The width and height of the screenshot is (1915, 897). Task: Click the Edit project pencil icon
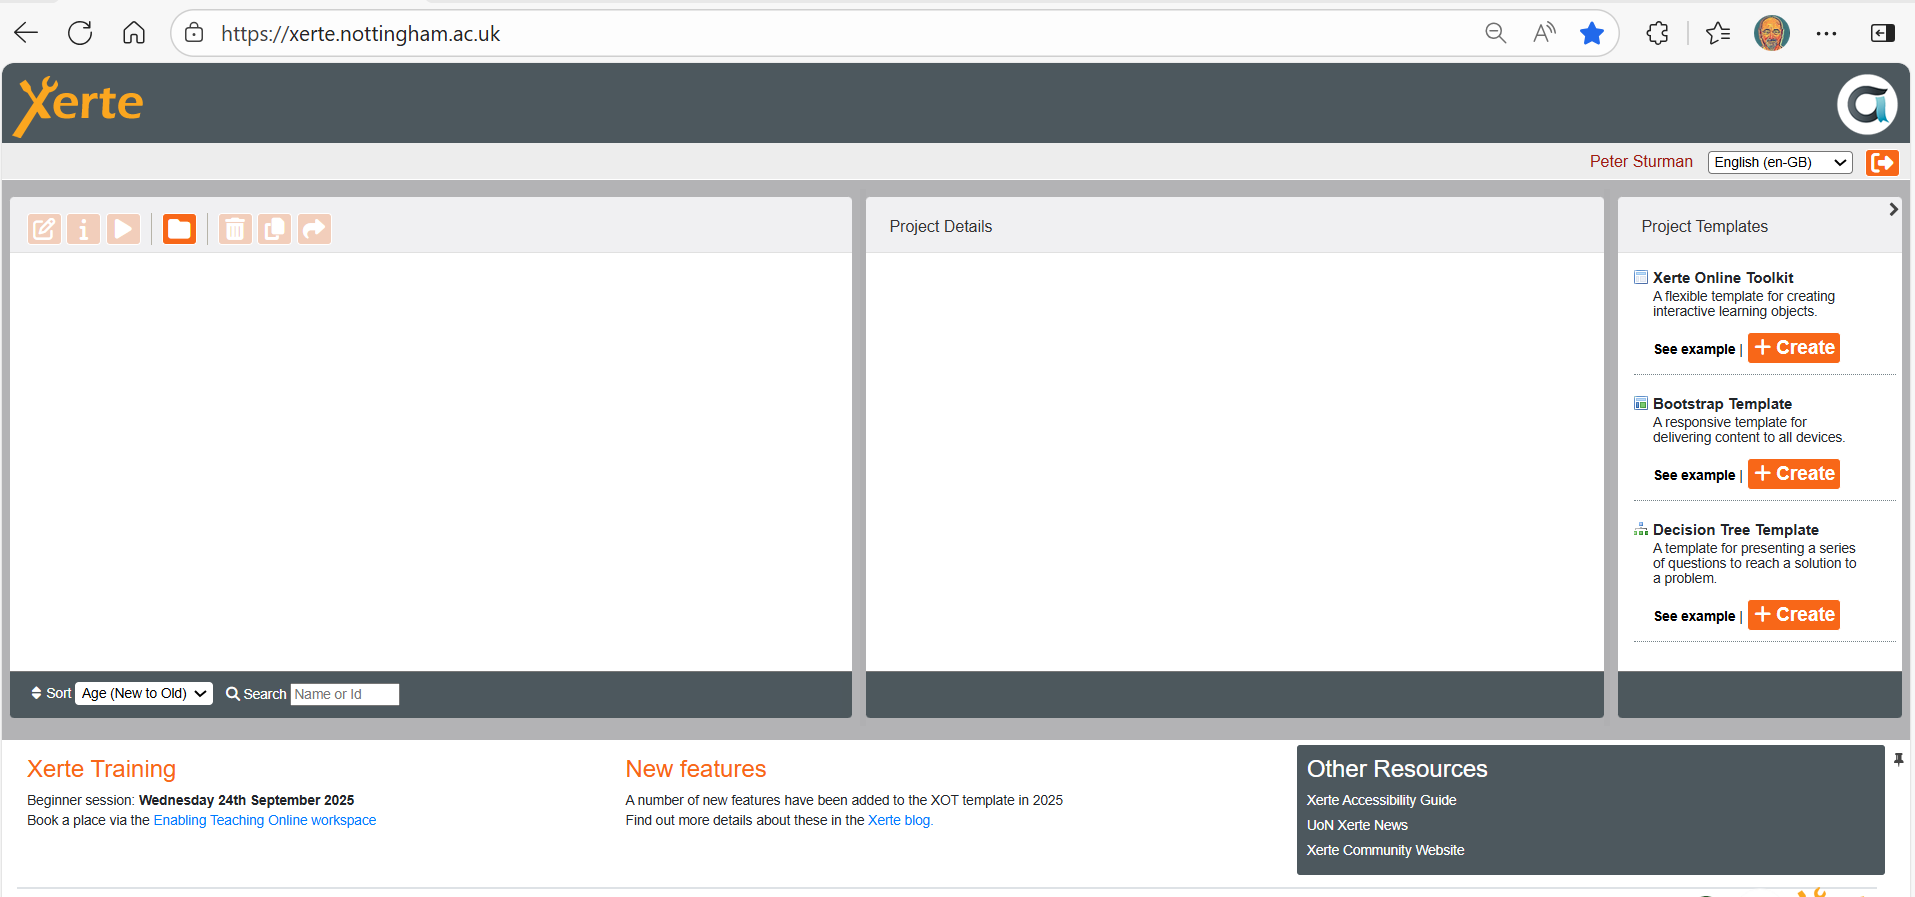pos(44,229)
